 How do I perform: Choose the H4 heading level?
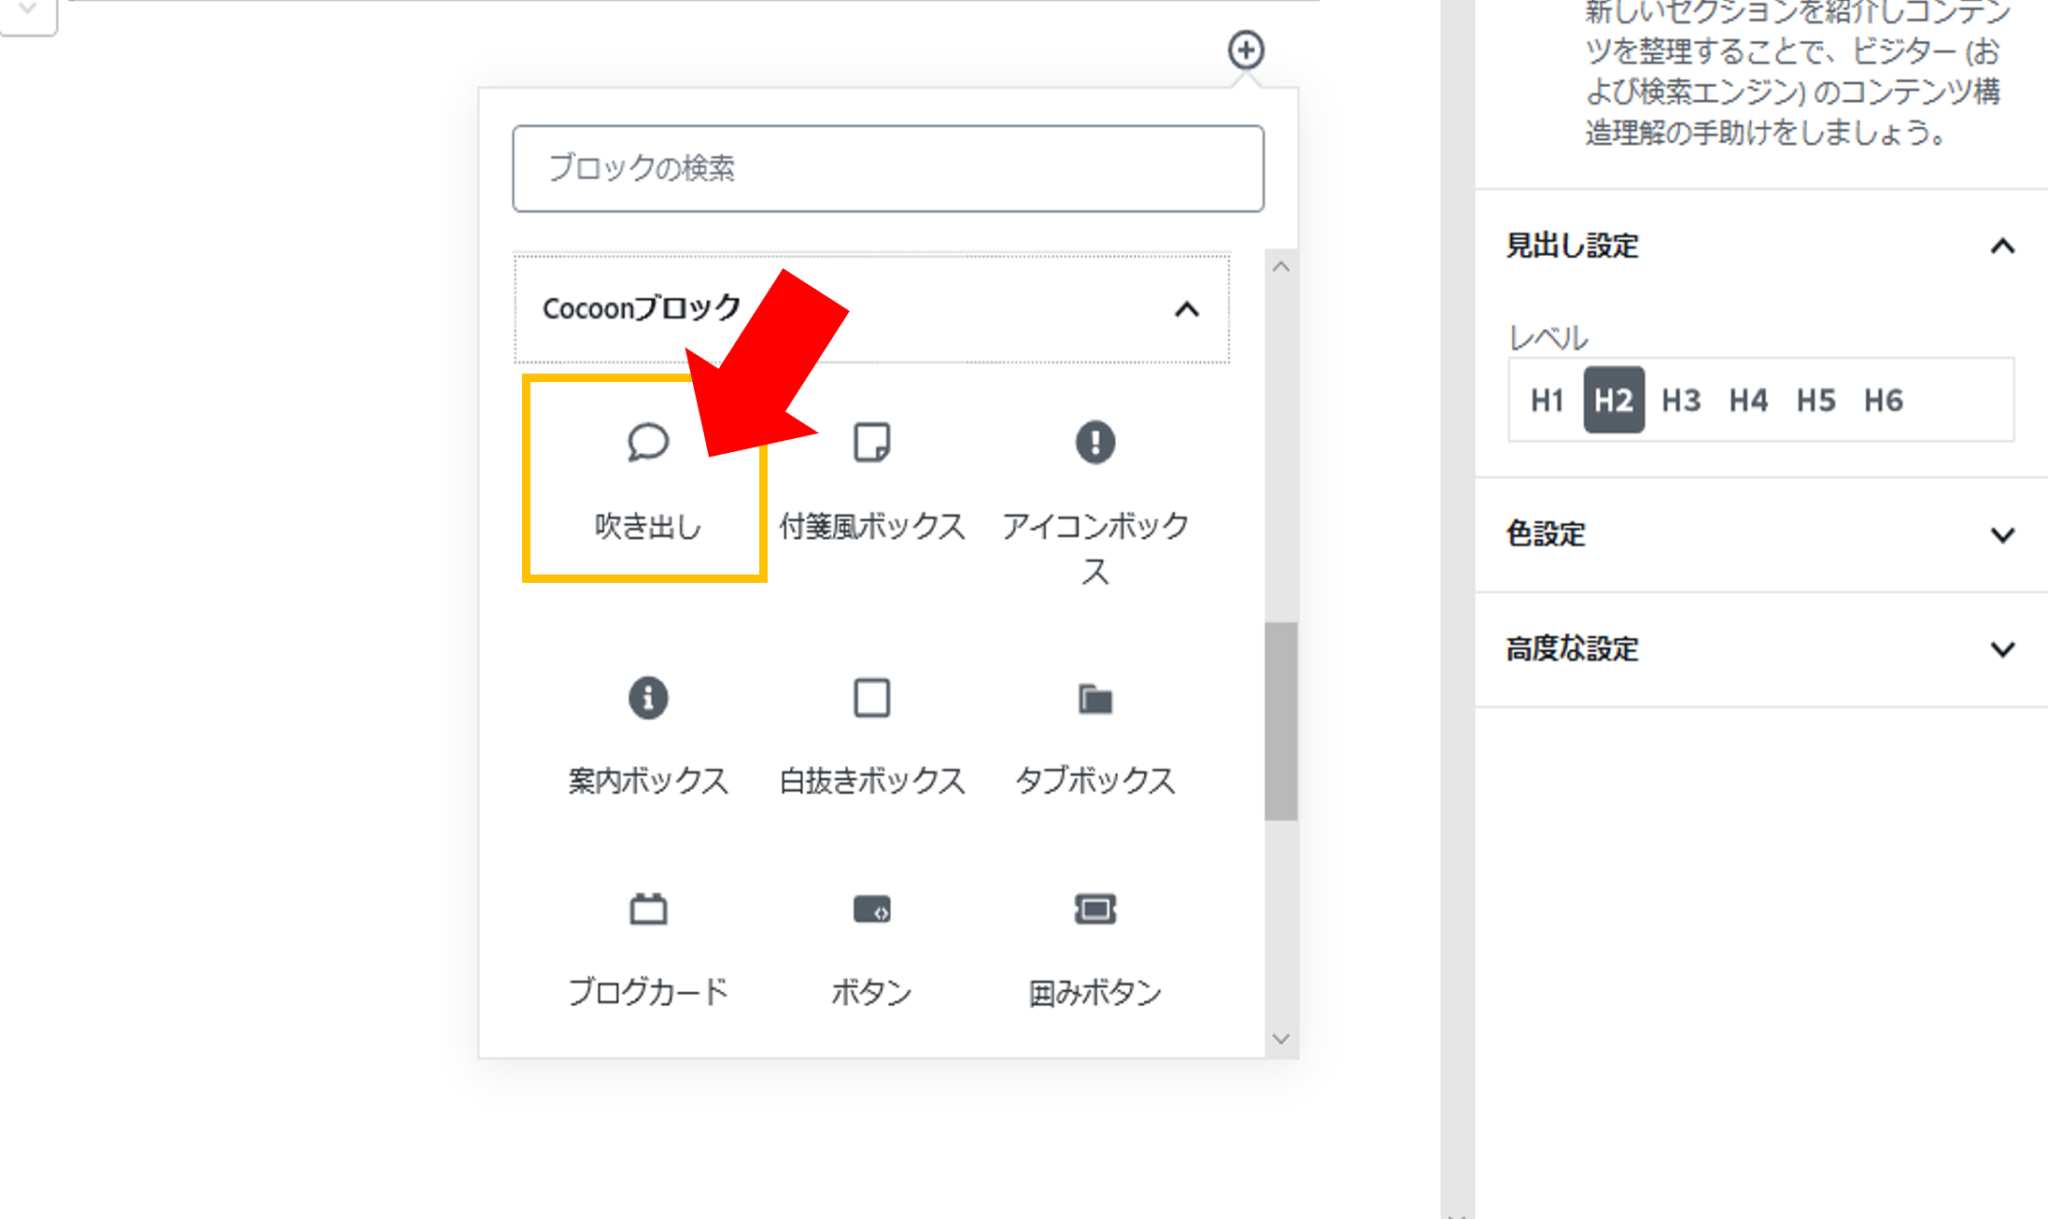1748,400
